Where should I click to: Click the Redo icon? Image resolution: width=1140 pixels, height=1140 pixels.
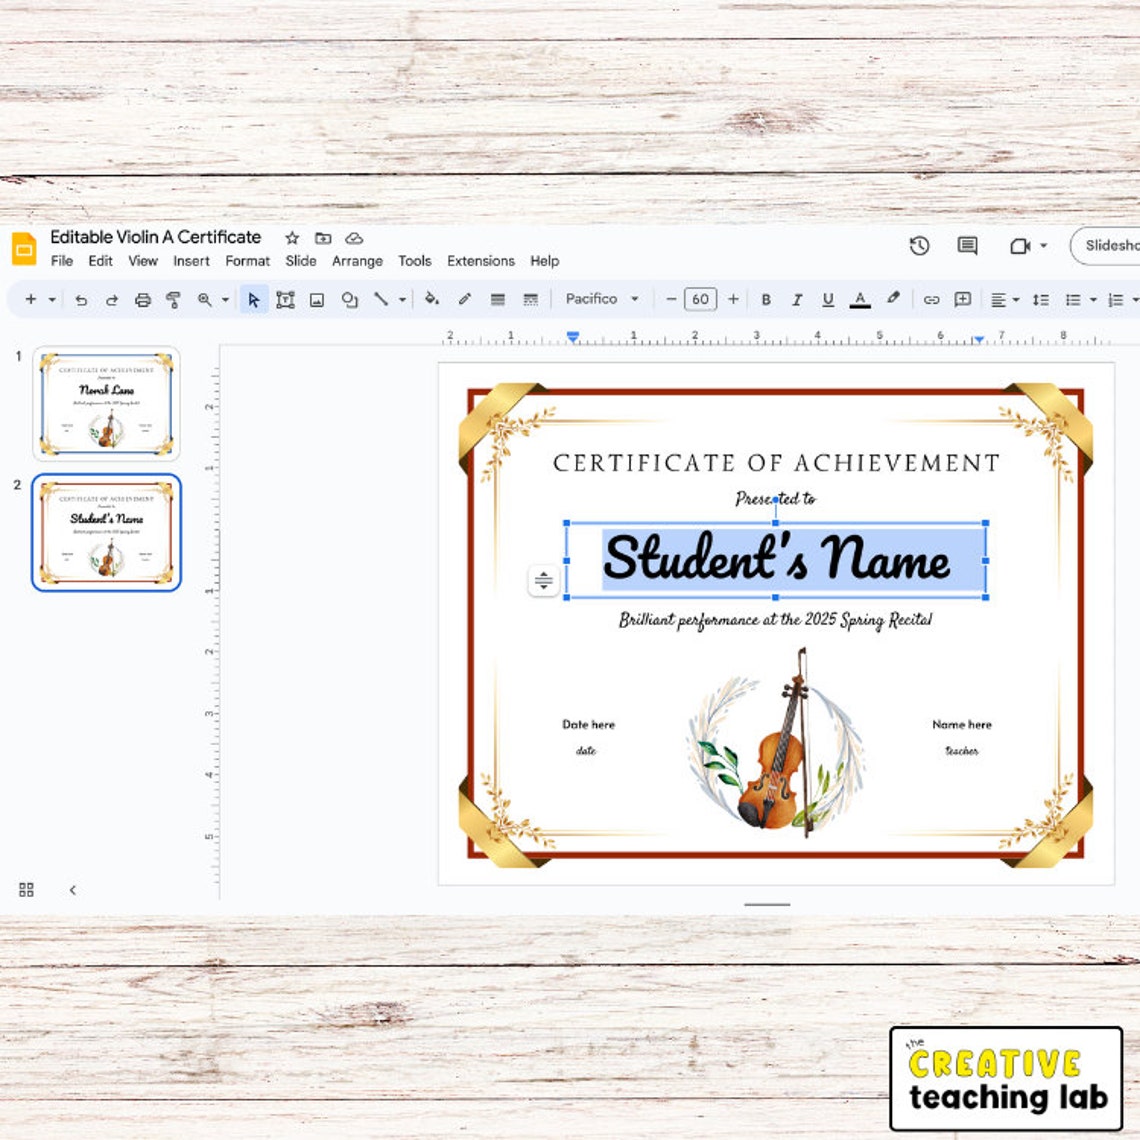[x=112, y=299]
